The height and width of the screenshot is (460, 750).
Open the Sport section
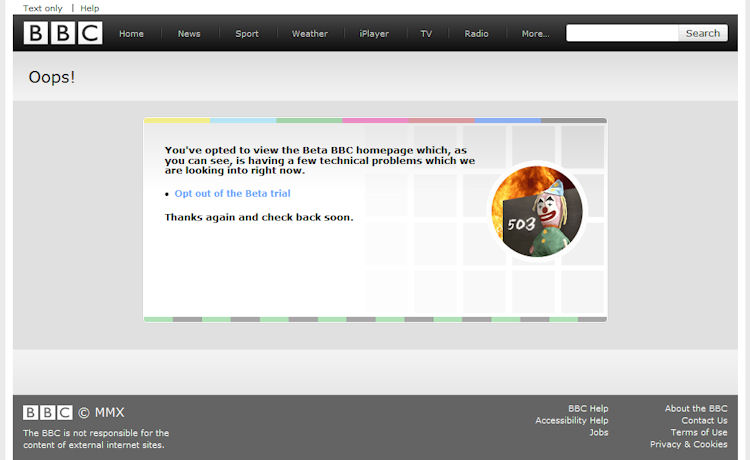point(247,33)
